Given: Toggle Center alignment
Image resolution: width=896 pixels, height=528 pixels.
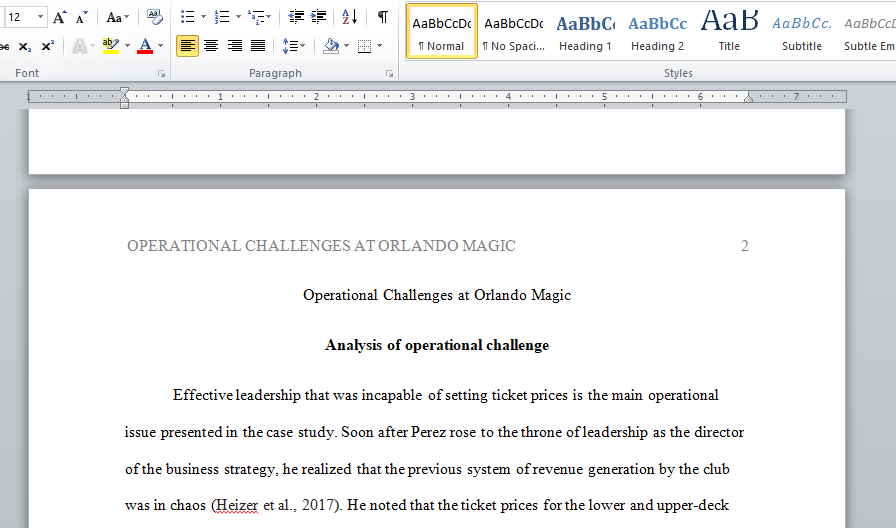Looking at the screenshot, I should pos(211,46).
